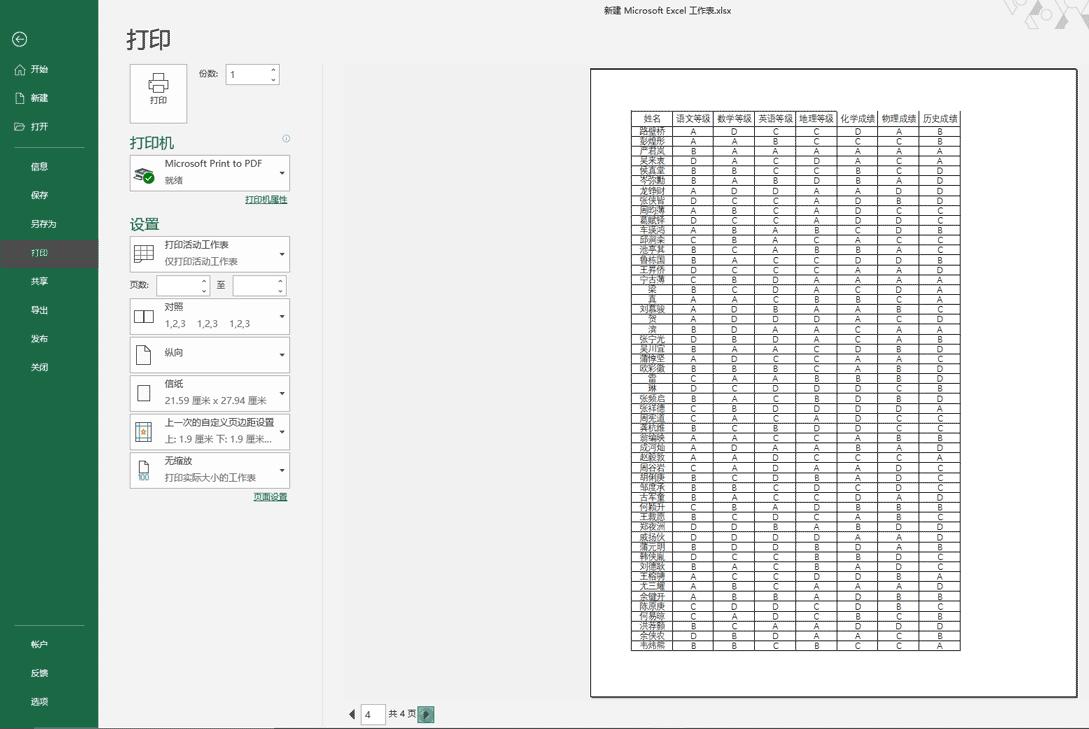Click the current page number field
Screen dimensions: 1089x729
[x=373, y=714]
